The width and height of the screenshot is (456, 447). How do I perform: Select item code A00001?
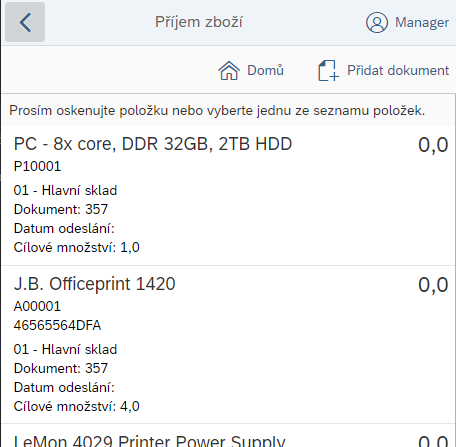[x=37, y=306]
